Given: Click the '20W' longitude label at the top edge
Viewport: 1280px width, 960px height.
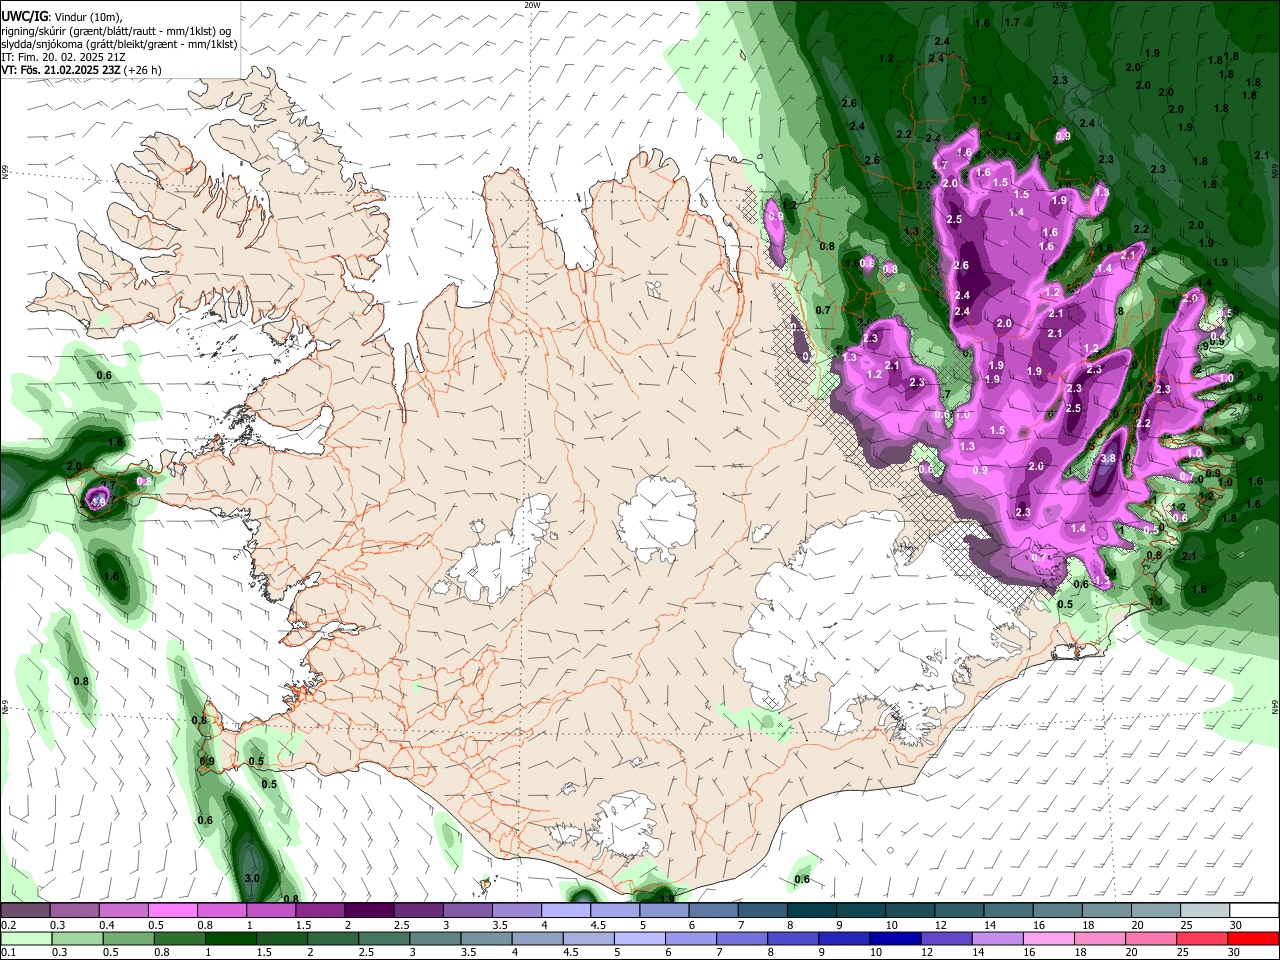Looking at the screenshot, I should 532,5.
